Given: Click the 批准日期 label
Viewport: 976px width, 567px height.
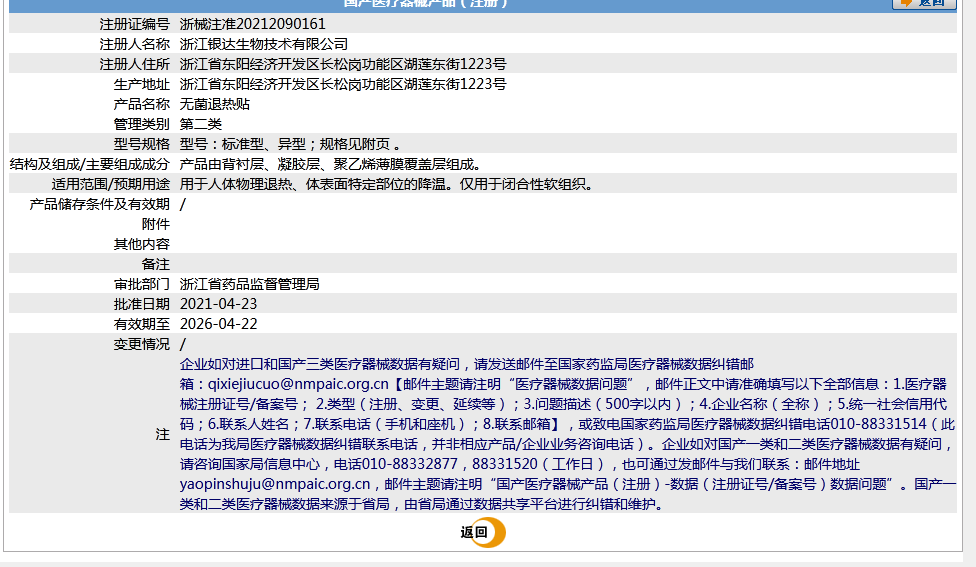Looking at the screenshot, I should [141, 304].
